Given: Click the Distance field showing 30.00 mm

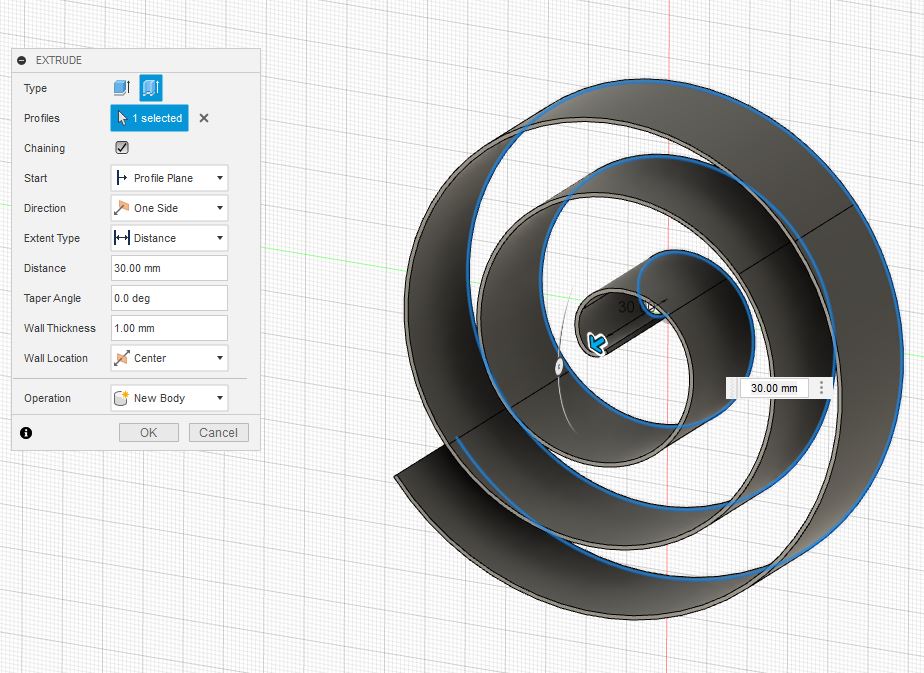Looking at the screenshot, I should coord(169,268).
